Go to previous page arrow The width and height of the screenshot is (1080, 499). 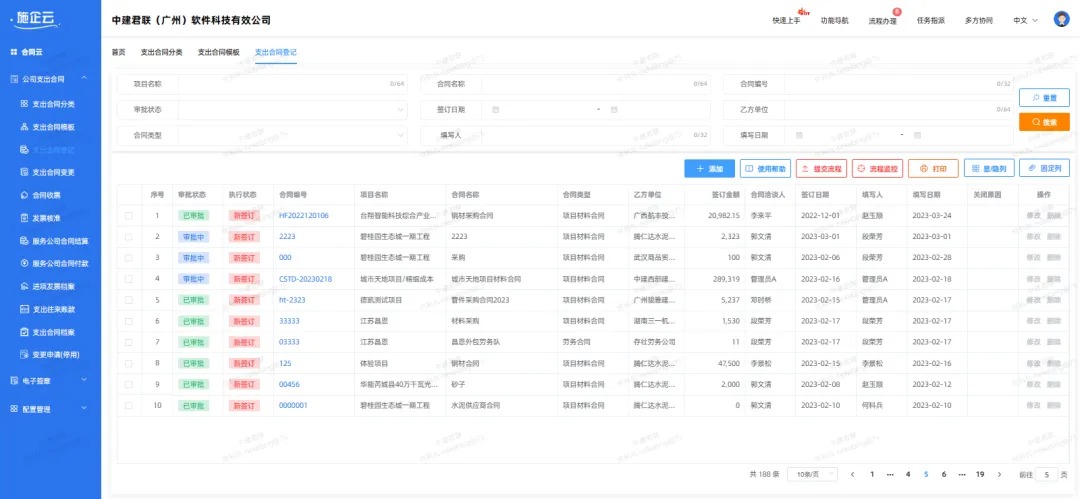coord(853,474)
